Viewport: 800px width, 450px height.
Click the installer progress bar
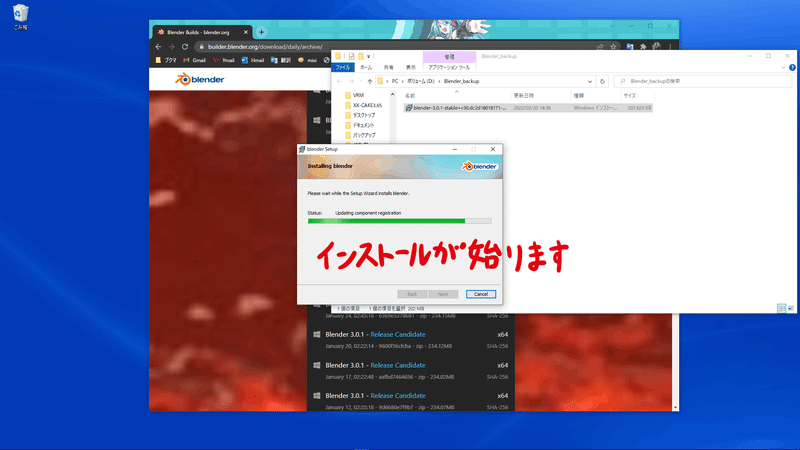pyautogui.click(x=399, y=221)
